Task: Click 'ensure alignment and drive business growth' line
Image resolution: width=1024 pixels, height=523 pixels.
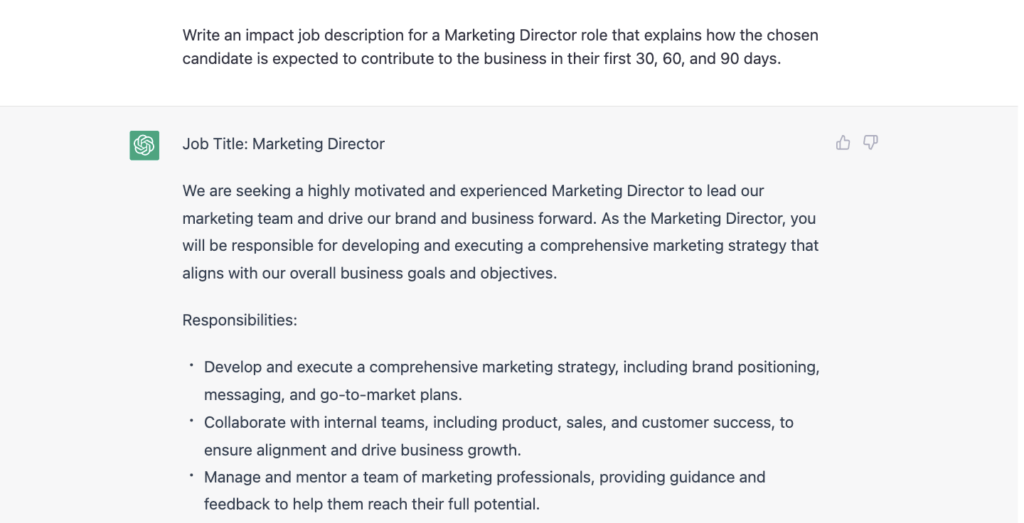Action: click(x=362, y=450)
